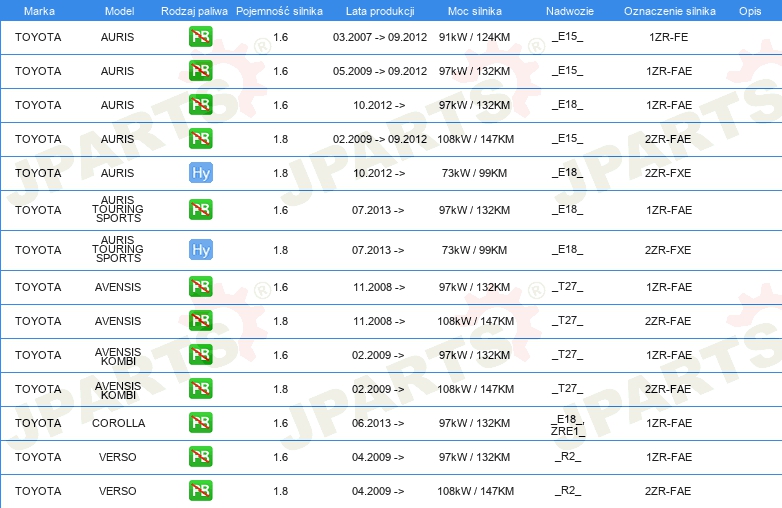Select date range 05.2009 -> 09.2012
This screenshot has height=508, width=782.
(380, 71)
